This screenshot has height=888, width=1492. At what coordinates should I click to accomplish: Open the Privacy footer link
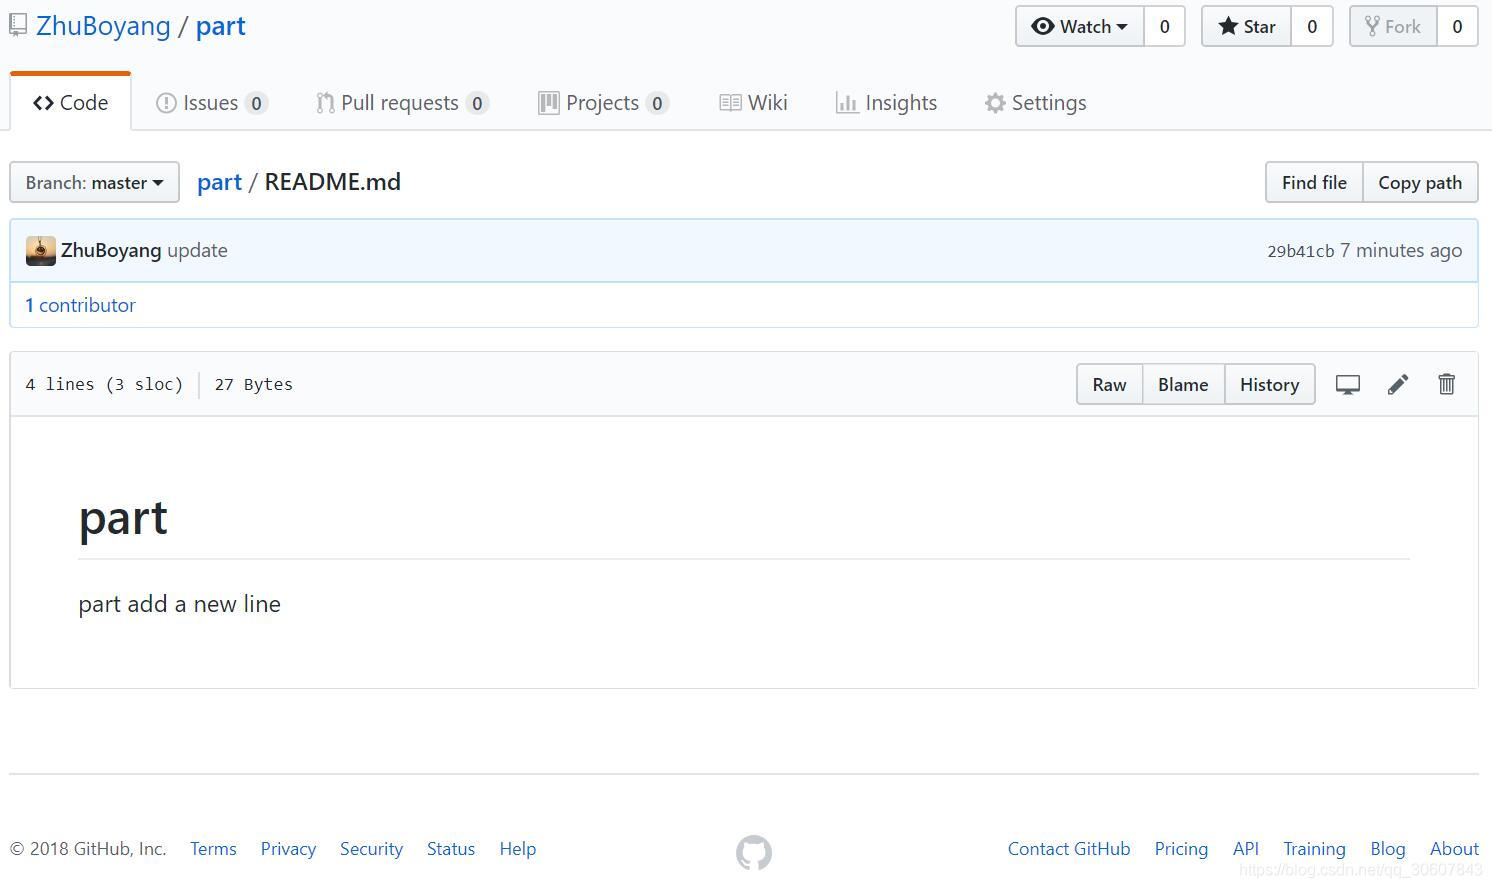pos(288,849)
